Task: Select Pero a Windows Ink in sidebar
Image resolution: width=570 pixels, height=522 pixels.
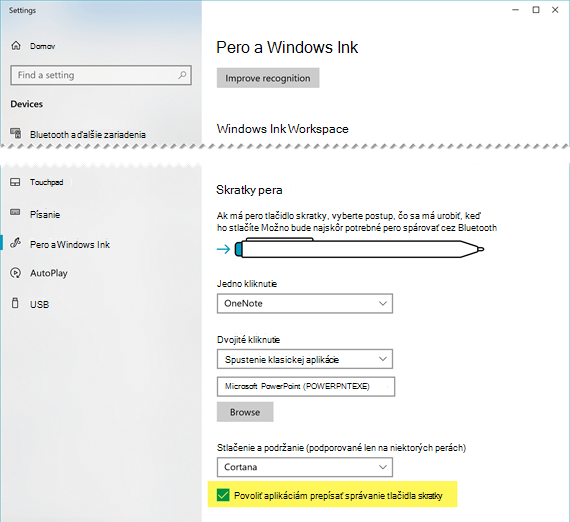Action: (x=70, y=245)
